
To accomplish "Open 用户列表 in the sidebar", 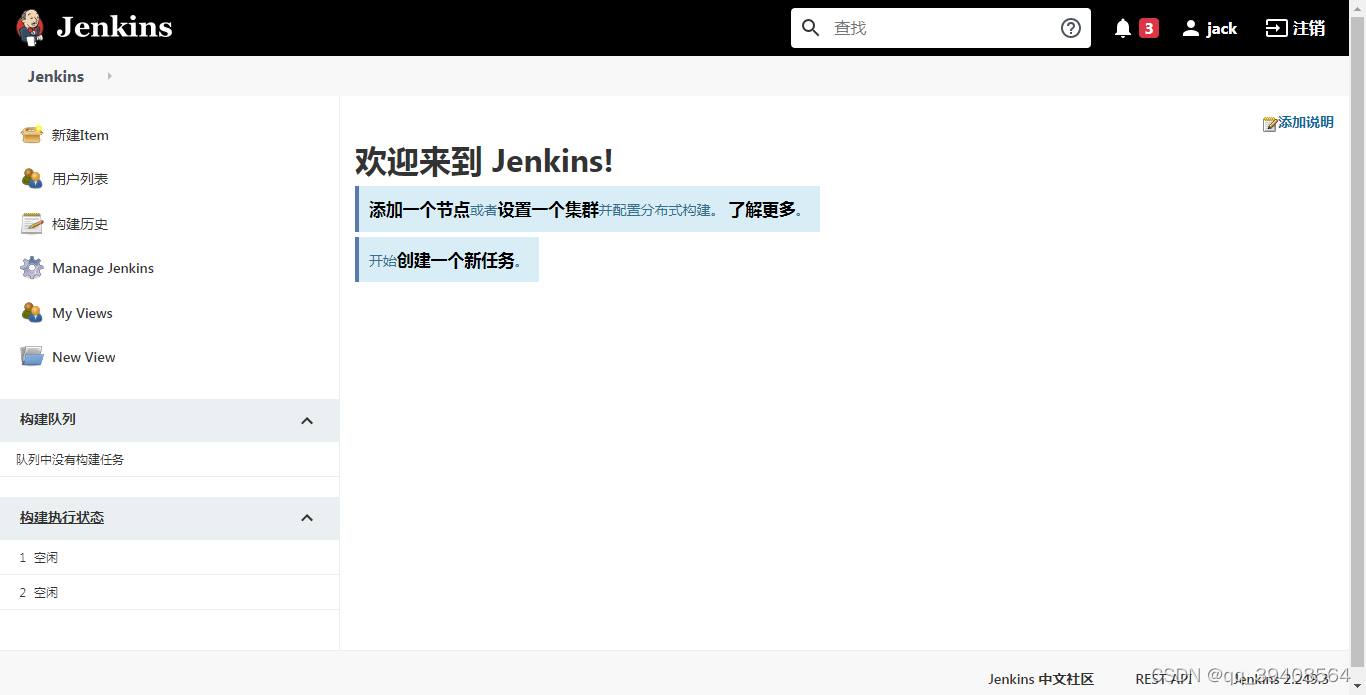I will click(80, 179).
